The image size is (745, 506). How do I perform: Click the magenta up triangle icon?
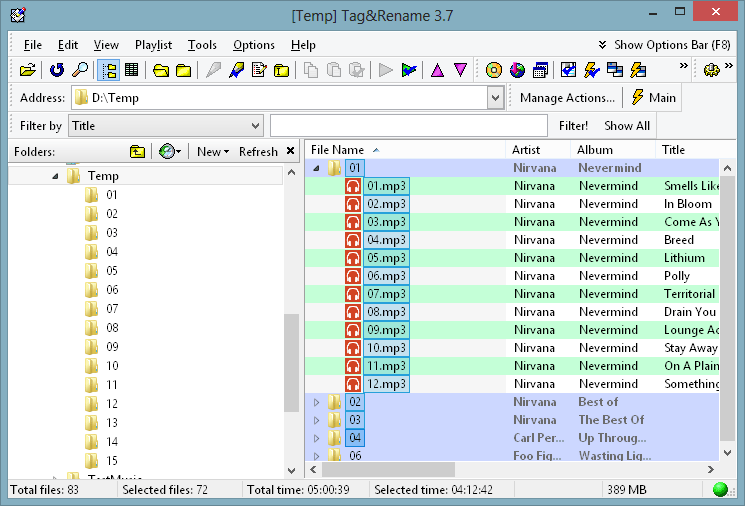click(437, 70)
